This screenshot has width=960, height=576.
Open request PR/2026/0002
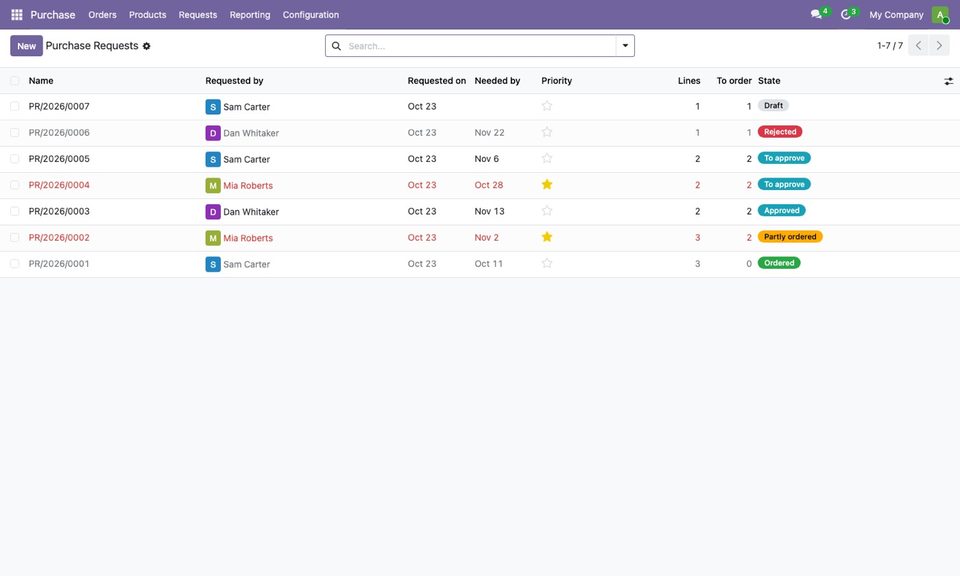tap(59, 238)
